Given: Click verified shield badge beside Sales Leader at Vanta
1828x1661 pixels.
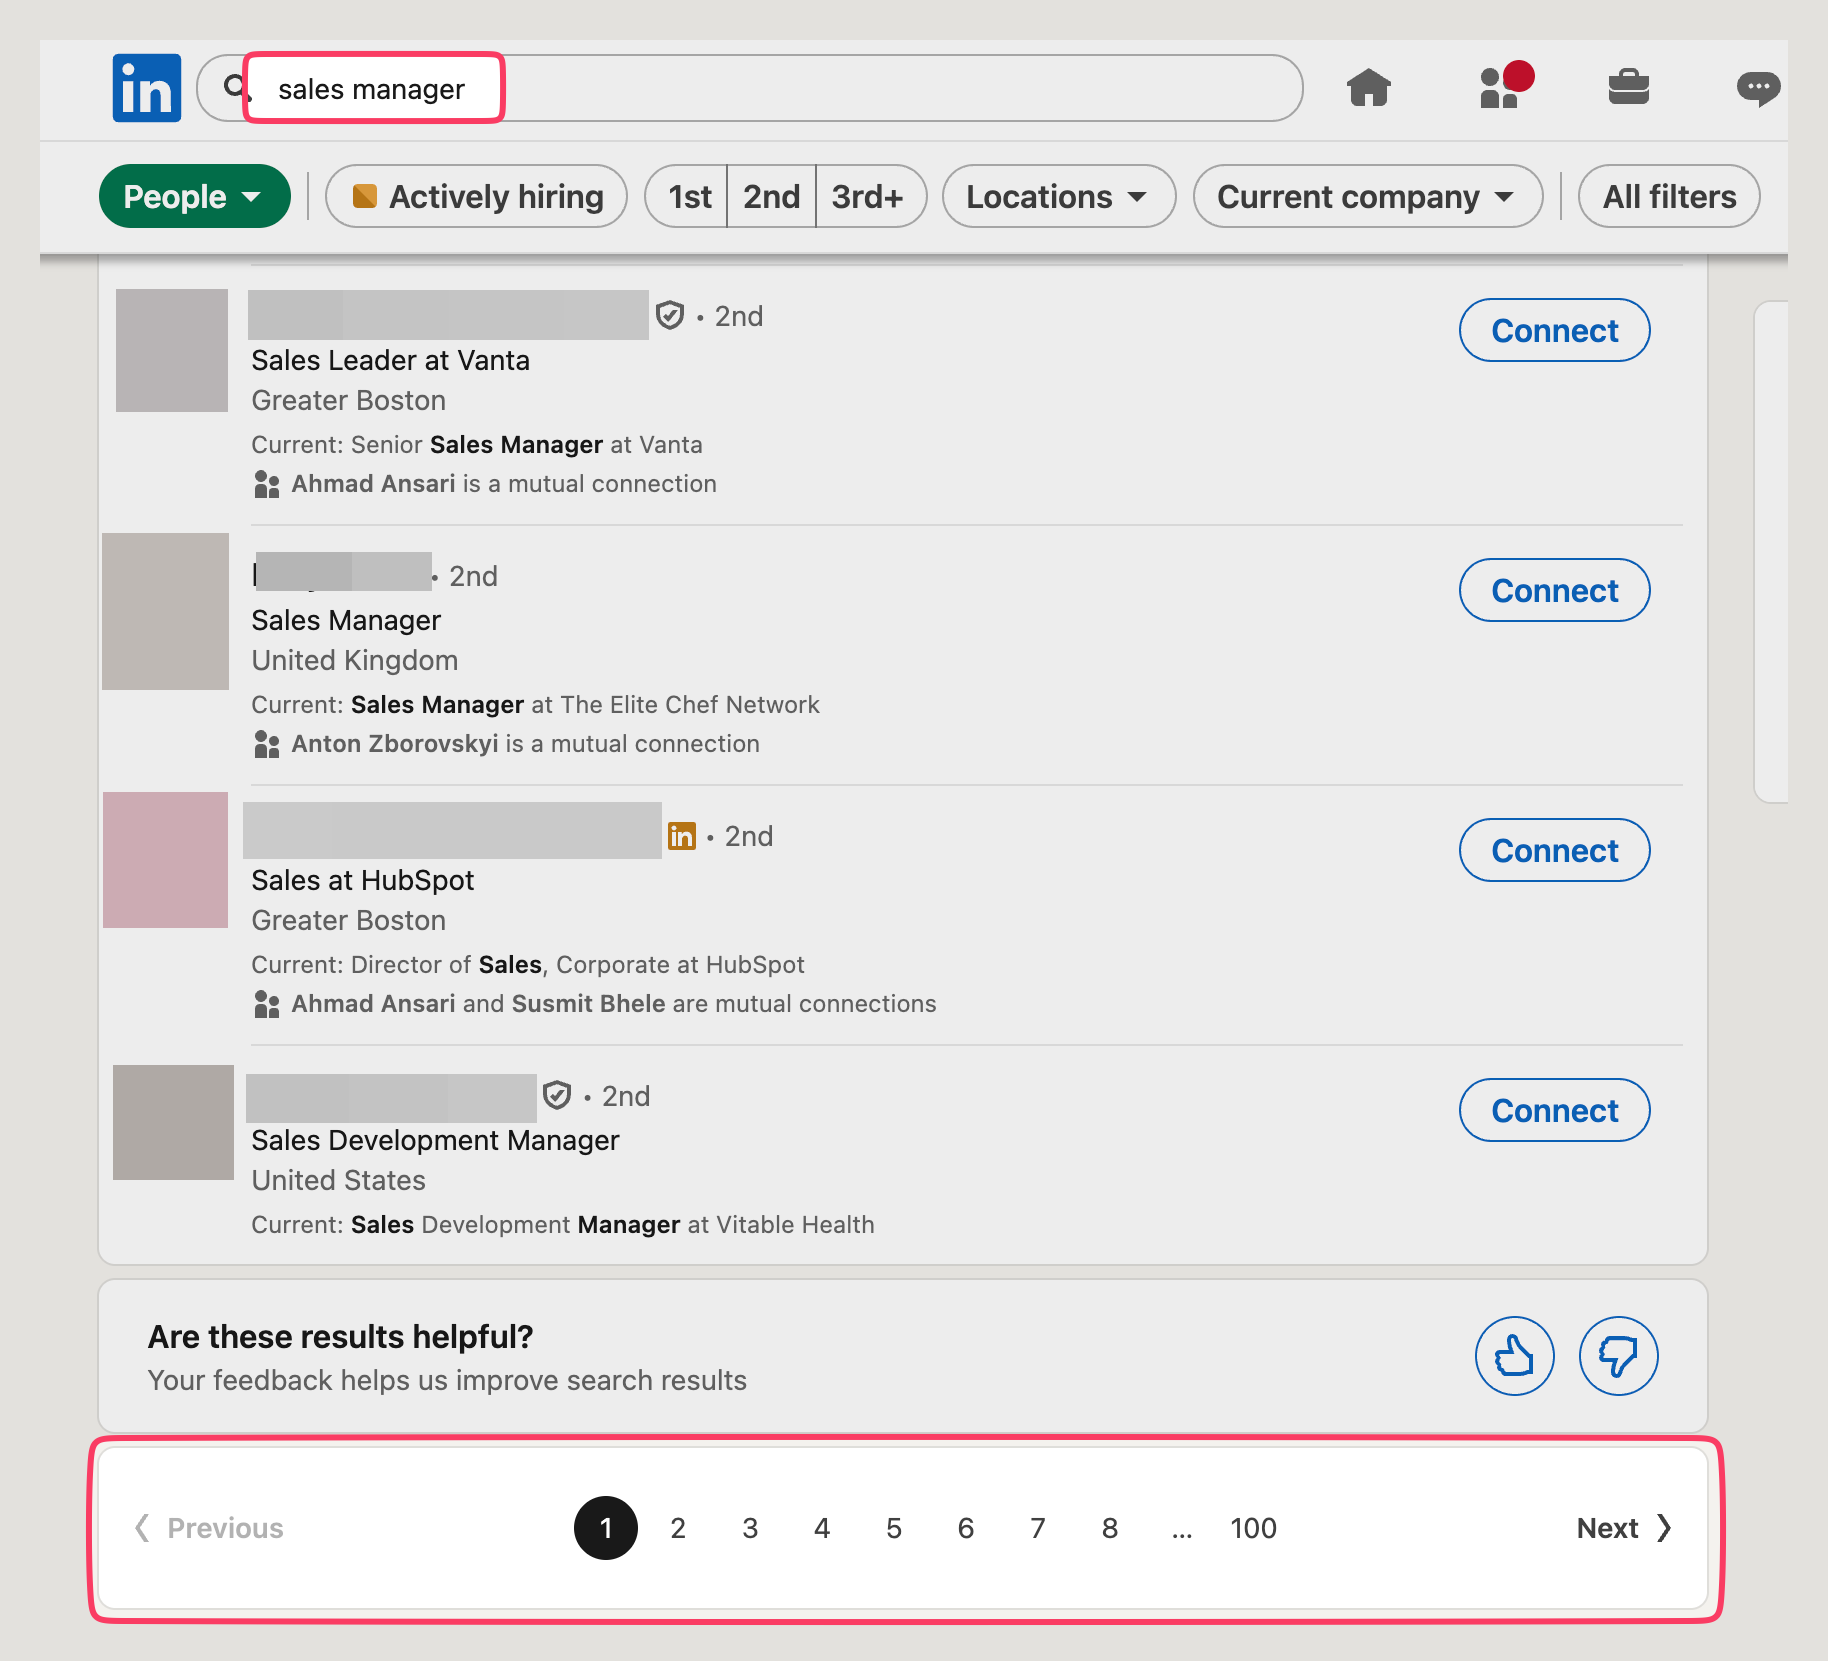Looking at the screenshot, I should (x=669, y=316).
